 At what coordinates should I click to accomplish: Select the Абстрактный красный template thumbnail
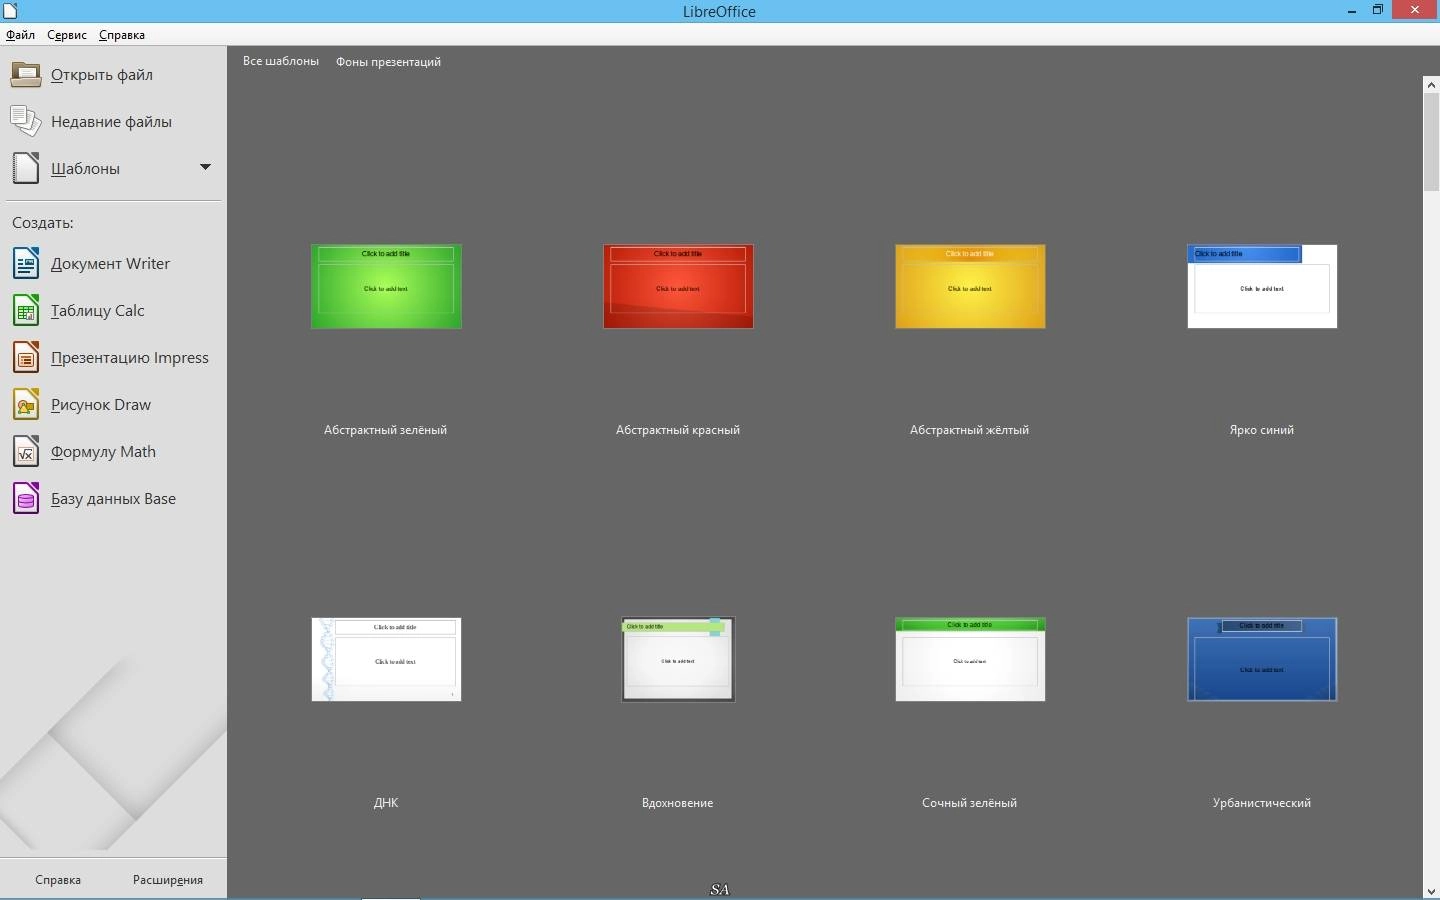click(x=678, y=286)
